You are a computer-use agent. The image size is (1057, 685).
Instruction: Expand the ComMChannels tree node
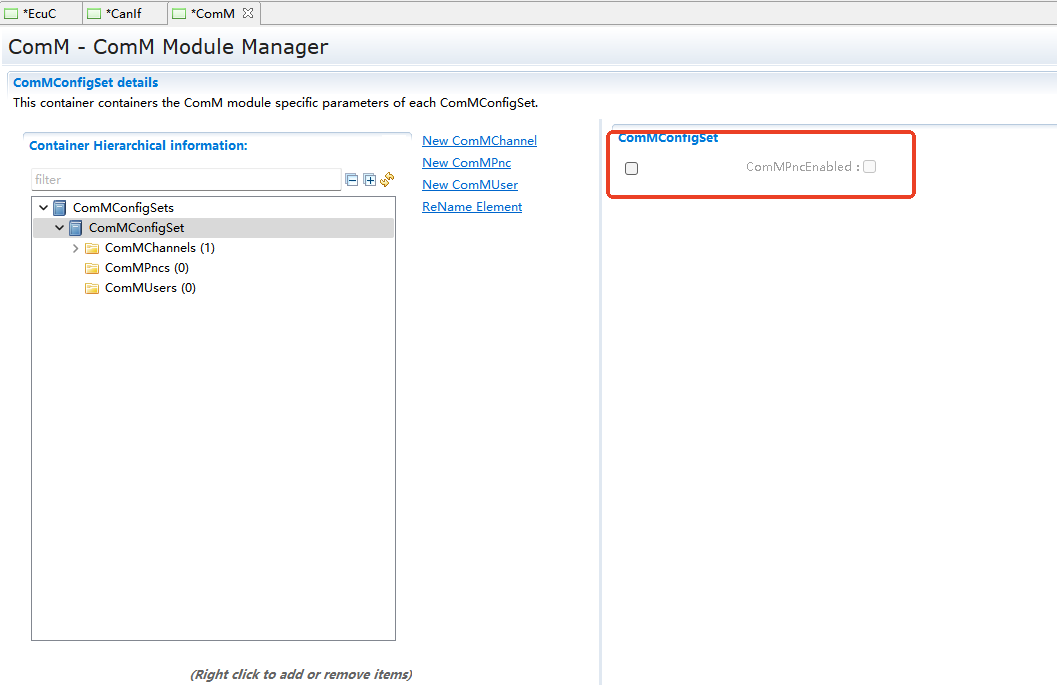pyautogui.click(x=75, y=248)
